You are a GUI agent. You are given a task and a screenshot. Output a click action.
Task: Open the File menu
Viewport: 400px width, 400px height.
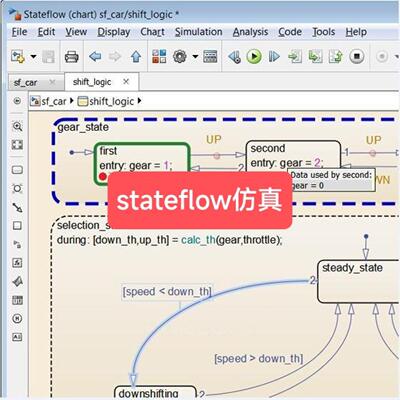pyautogui.click(x=19, y=32)
